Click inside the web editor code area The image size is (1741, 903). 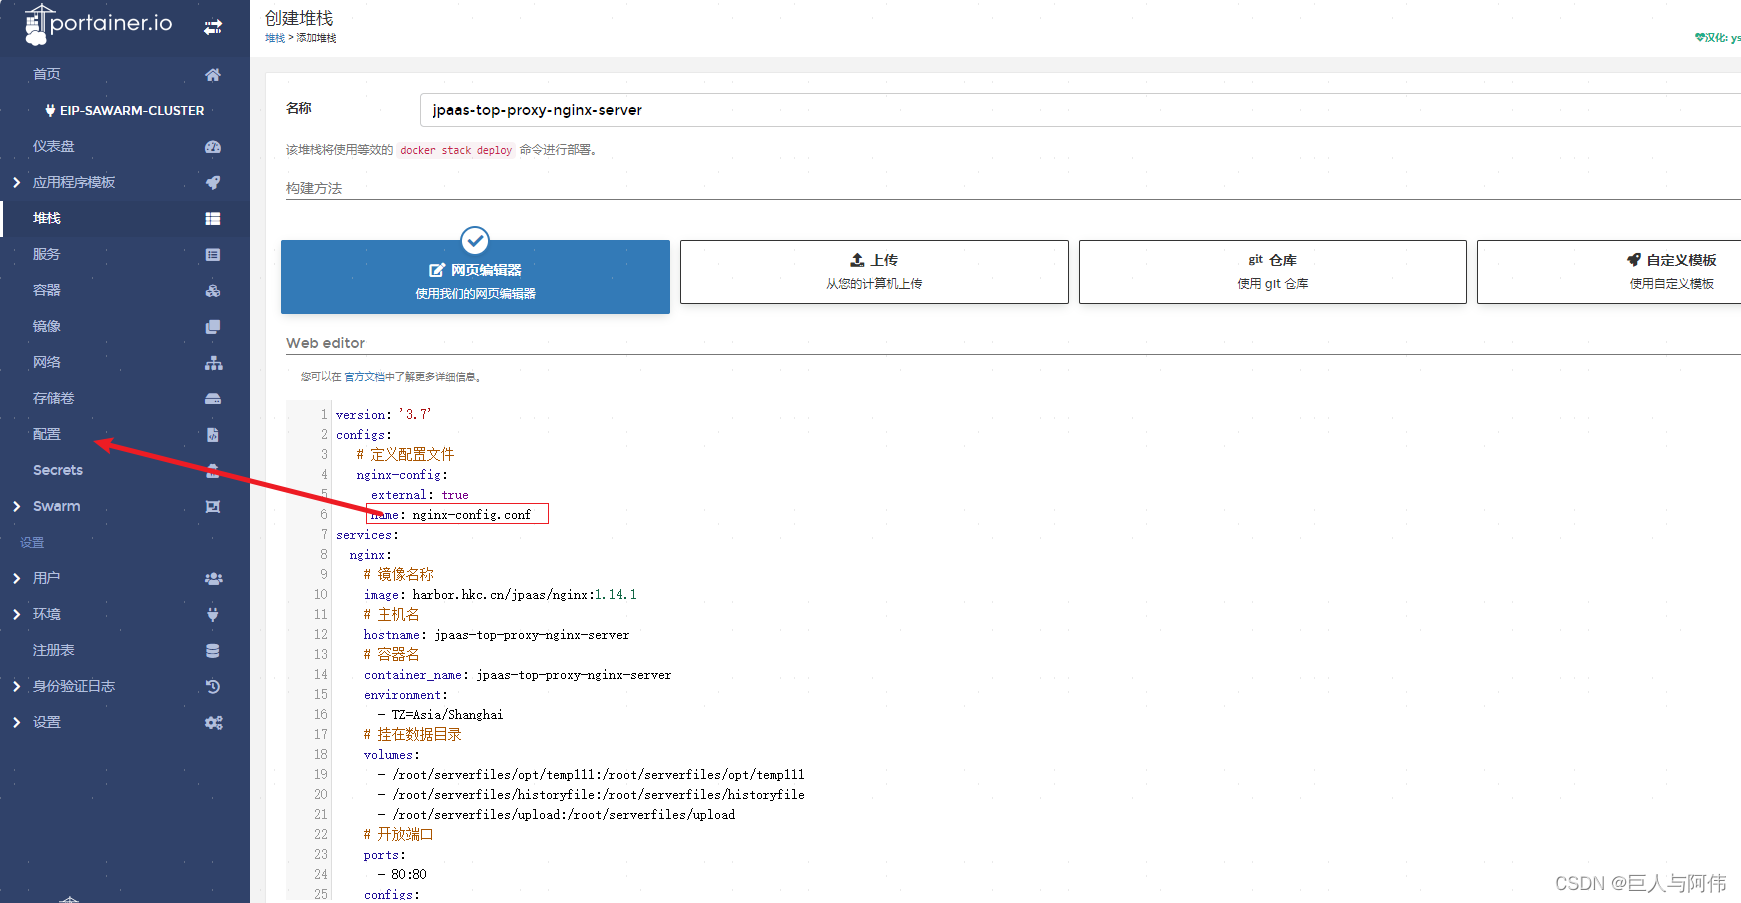coord(1036,650)
